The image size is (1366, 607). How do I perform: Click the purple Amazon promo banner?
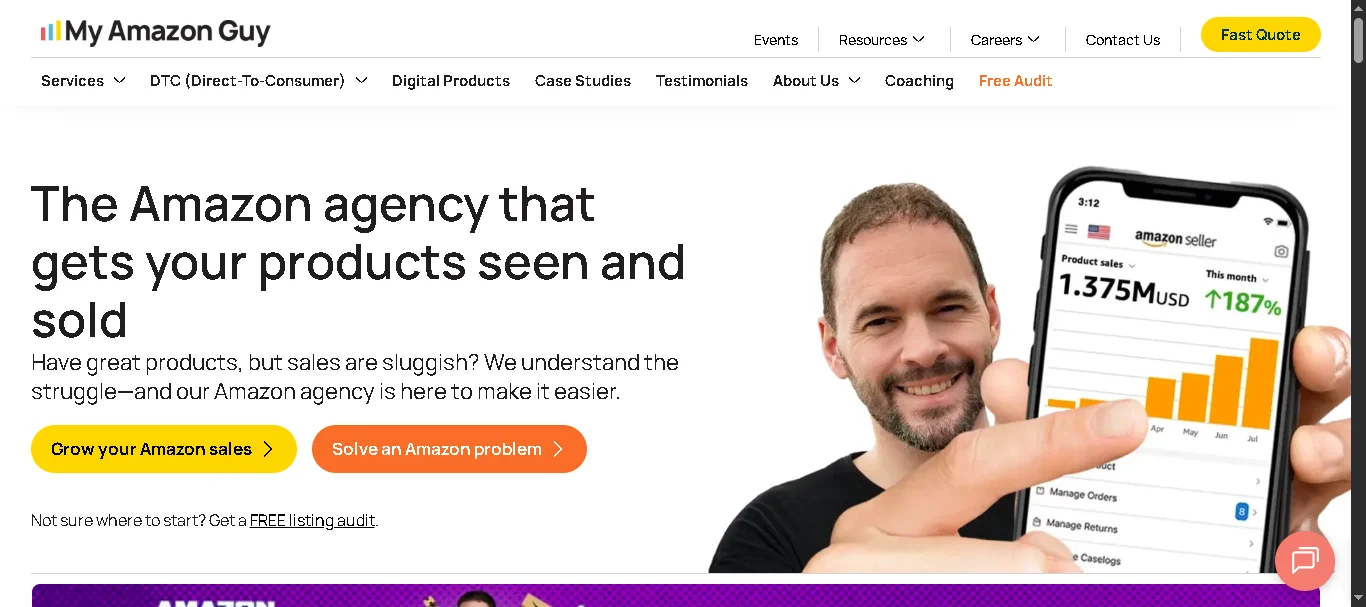click(x=676, y=595)
